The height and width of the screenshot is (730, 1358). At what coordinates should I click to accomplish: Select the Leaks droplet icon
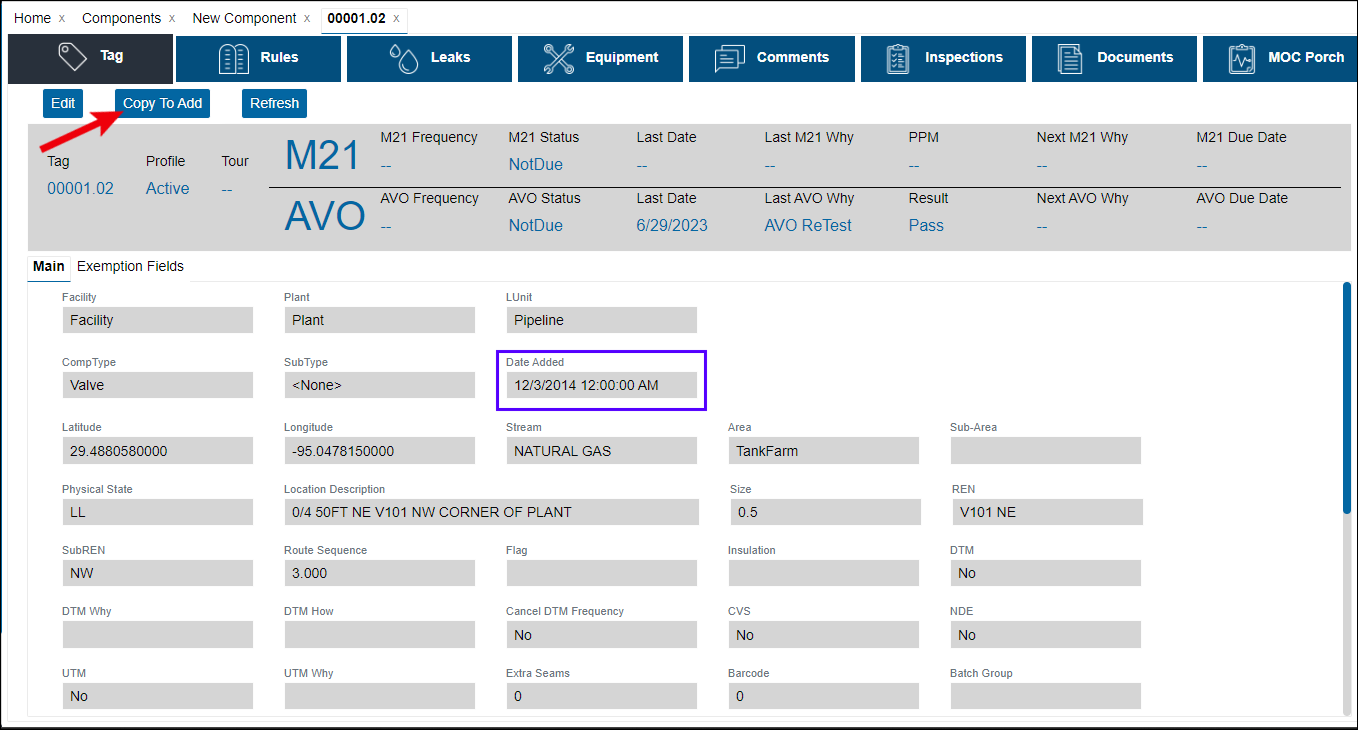pyautogui.click(x=404, y=58)
